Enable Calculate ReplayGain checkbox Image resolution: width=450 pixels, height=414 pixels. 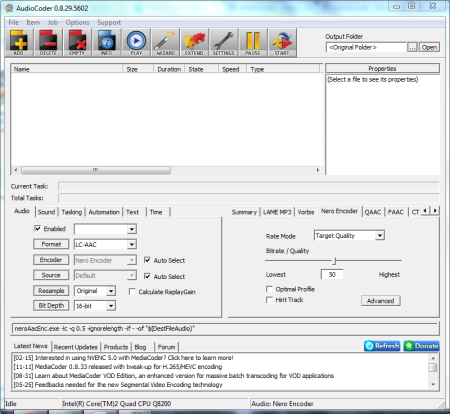[132, 291]
